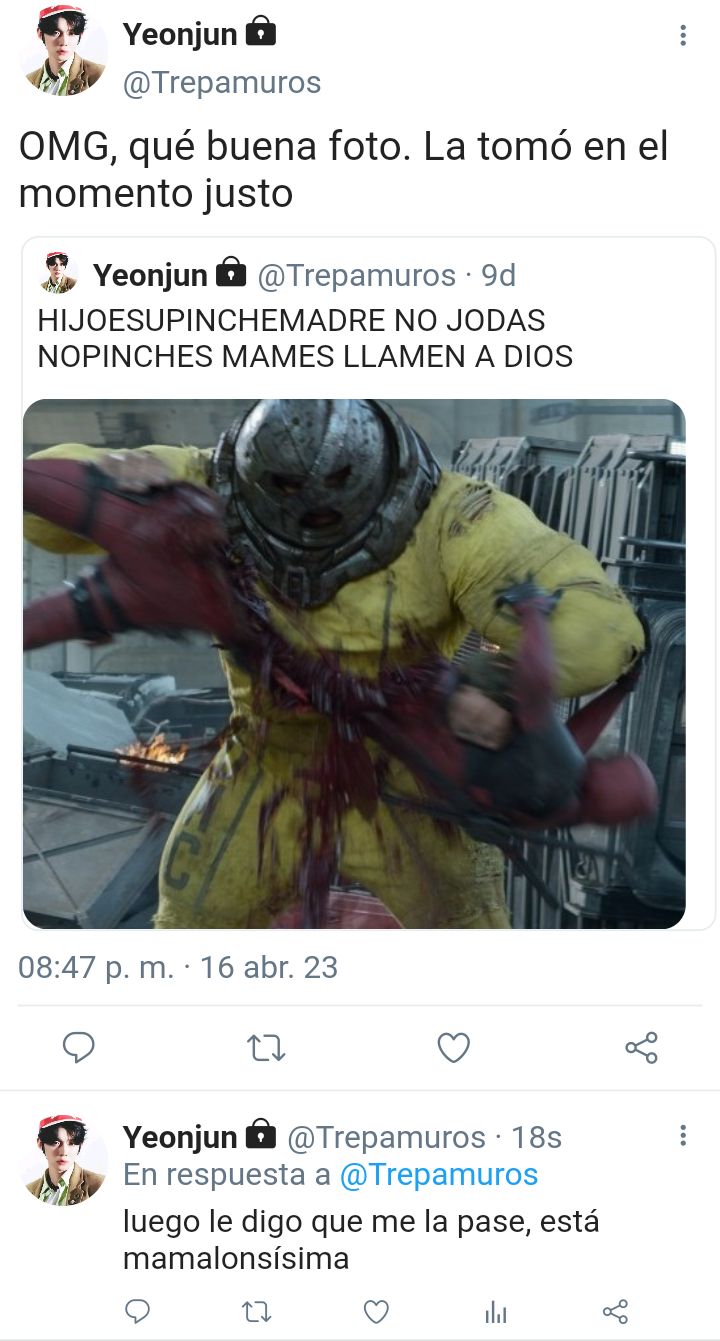Retweet the main tweet
The image size is (720, 1341).
[x=266, y=1048]
